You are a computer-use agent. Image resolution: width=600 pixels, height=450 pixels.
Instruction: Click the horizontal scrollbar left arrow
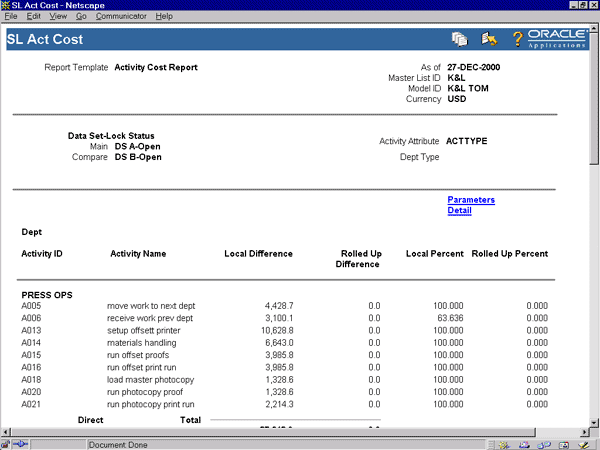6,432
